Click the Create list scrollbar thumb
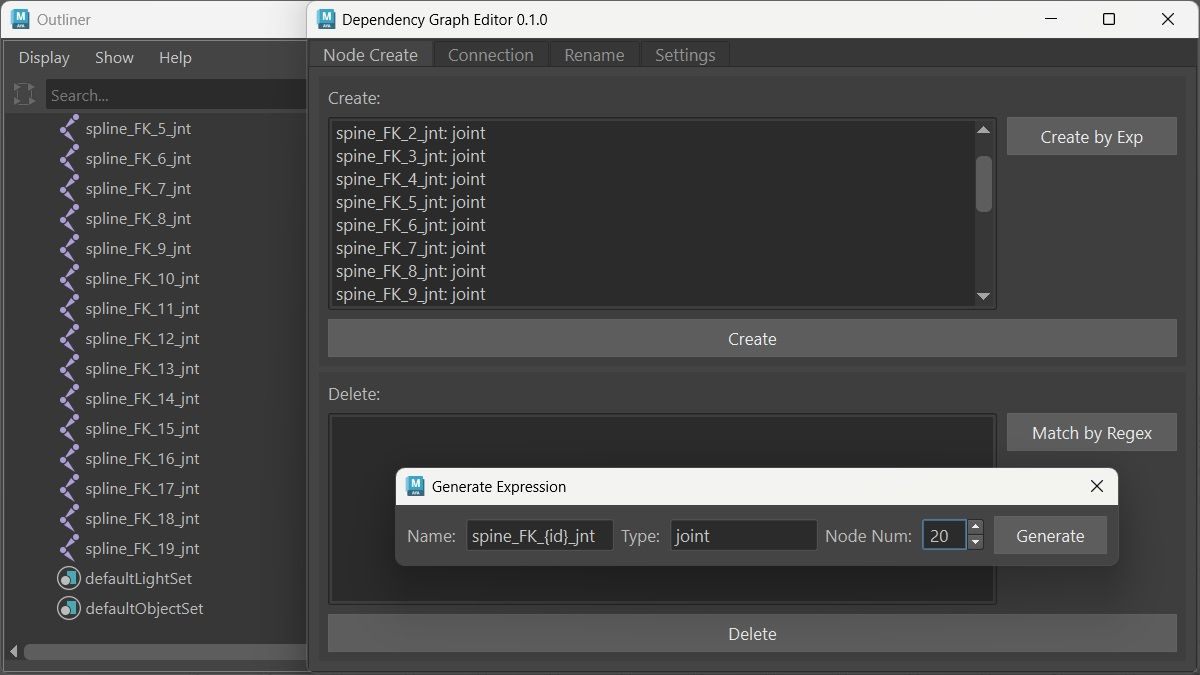The width and height of the screenshot is (1200, 675). tap(984, 184)
